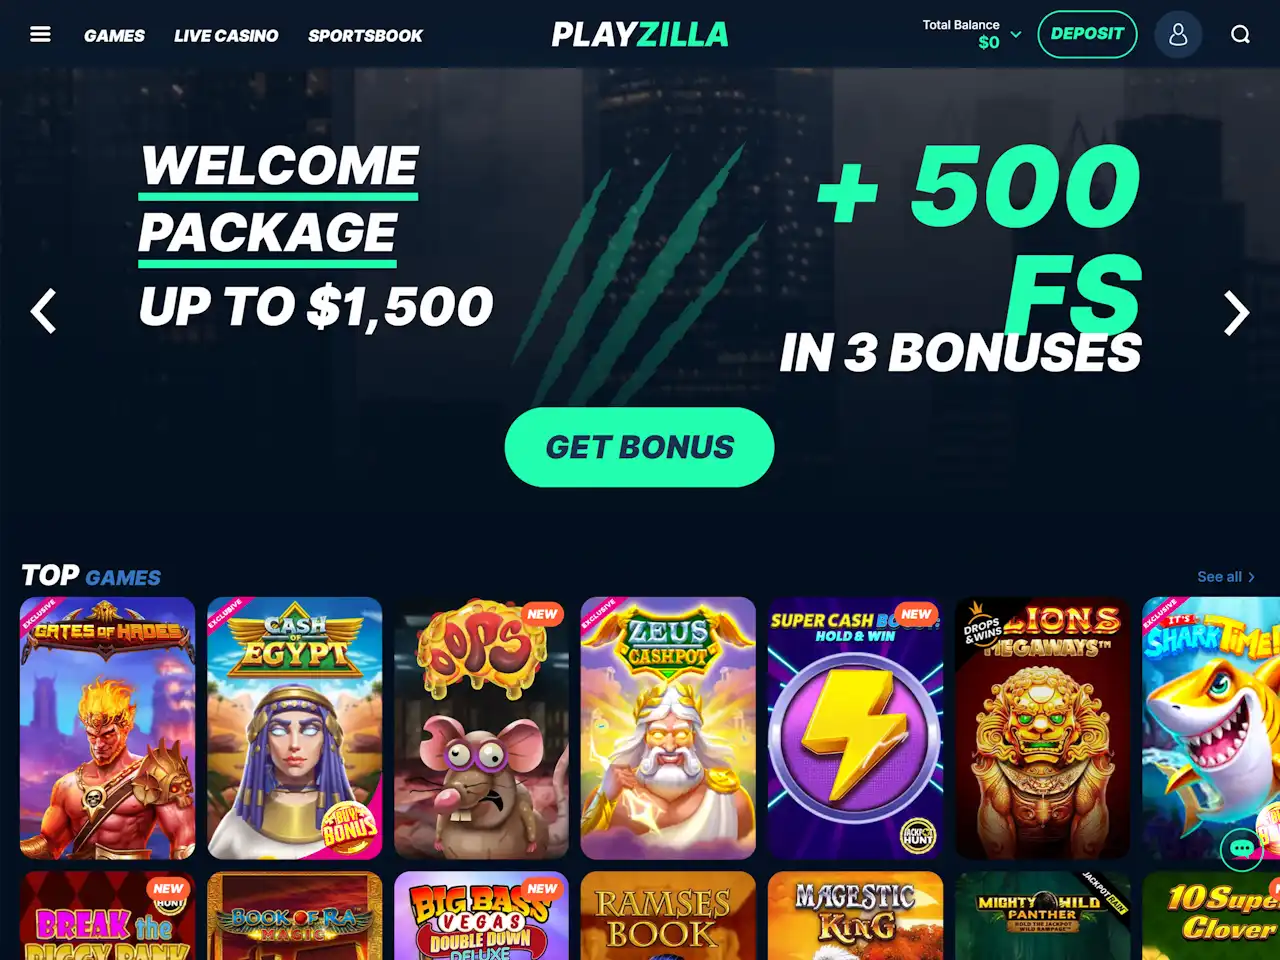
Task: Expand the Total Balance dropdown chevron
Action: point(1016,34)
